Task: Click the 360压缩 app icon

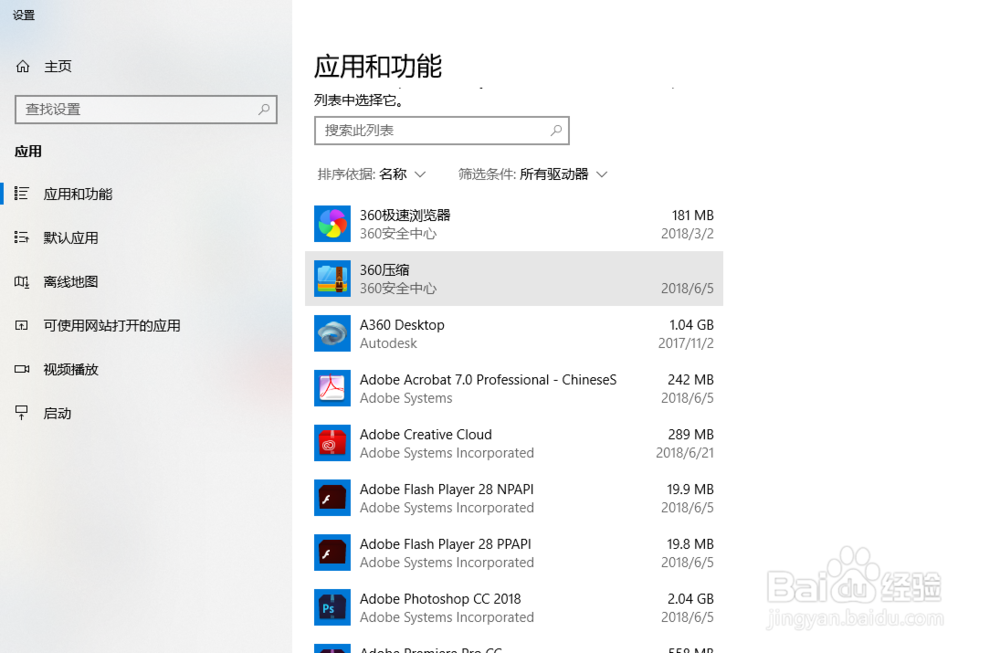Action: coord(332,278)
